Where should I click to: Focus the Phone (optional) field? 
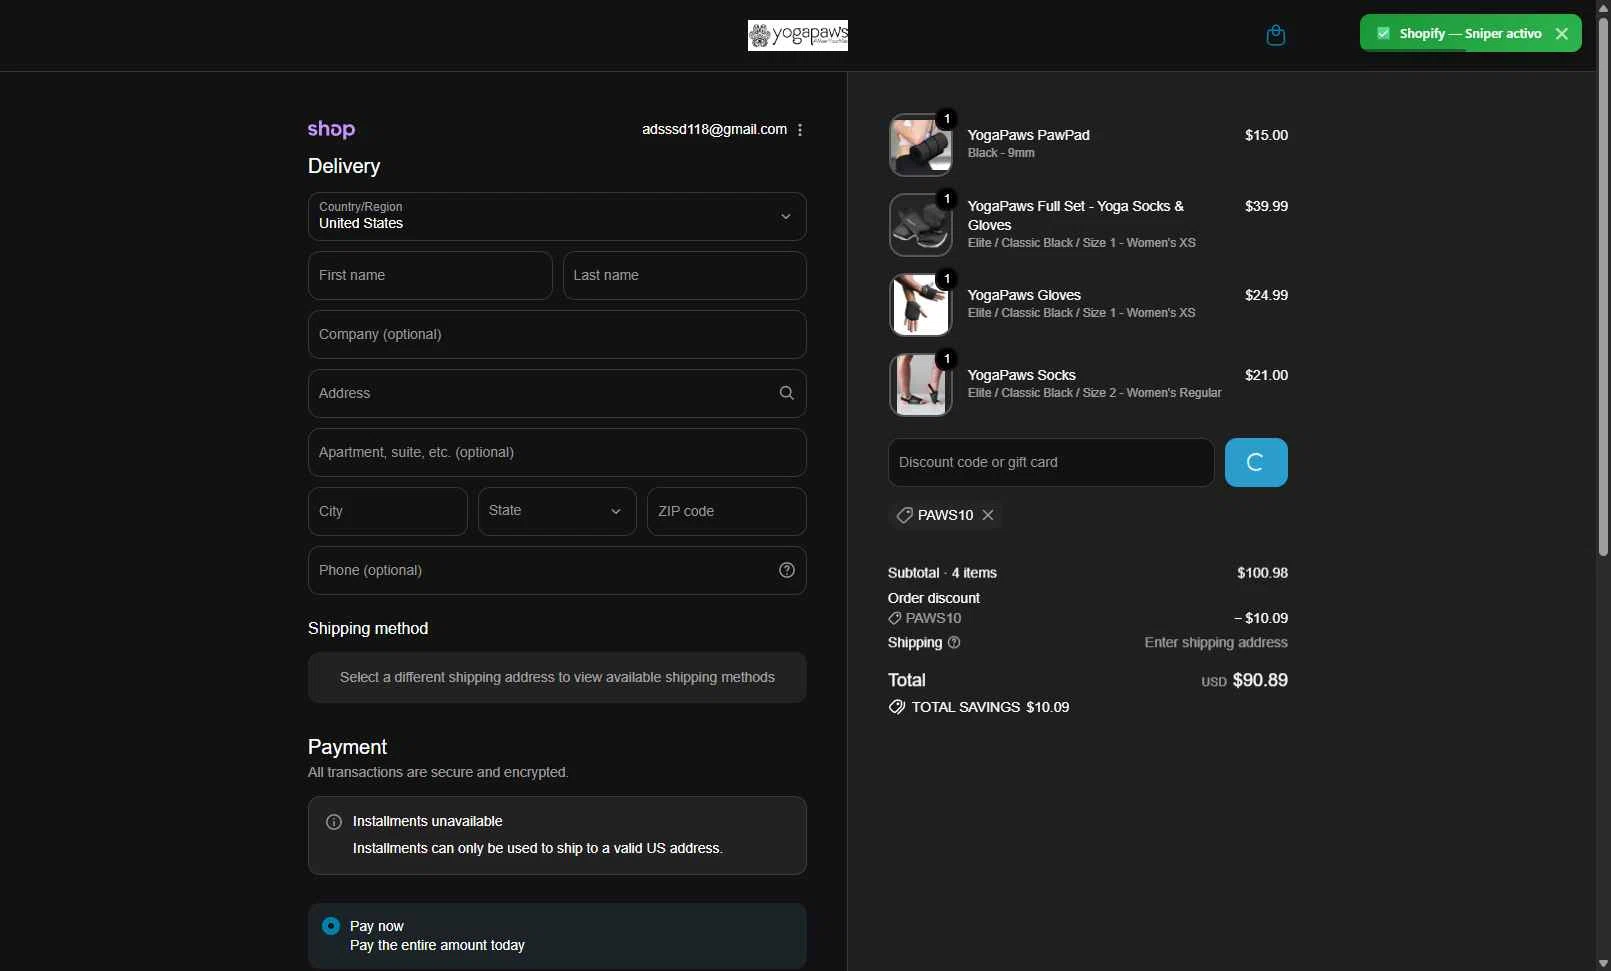point(557,570)
